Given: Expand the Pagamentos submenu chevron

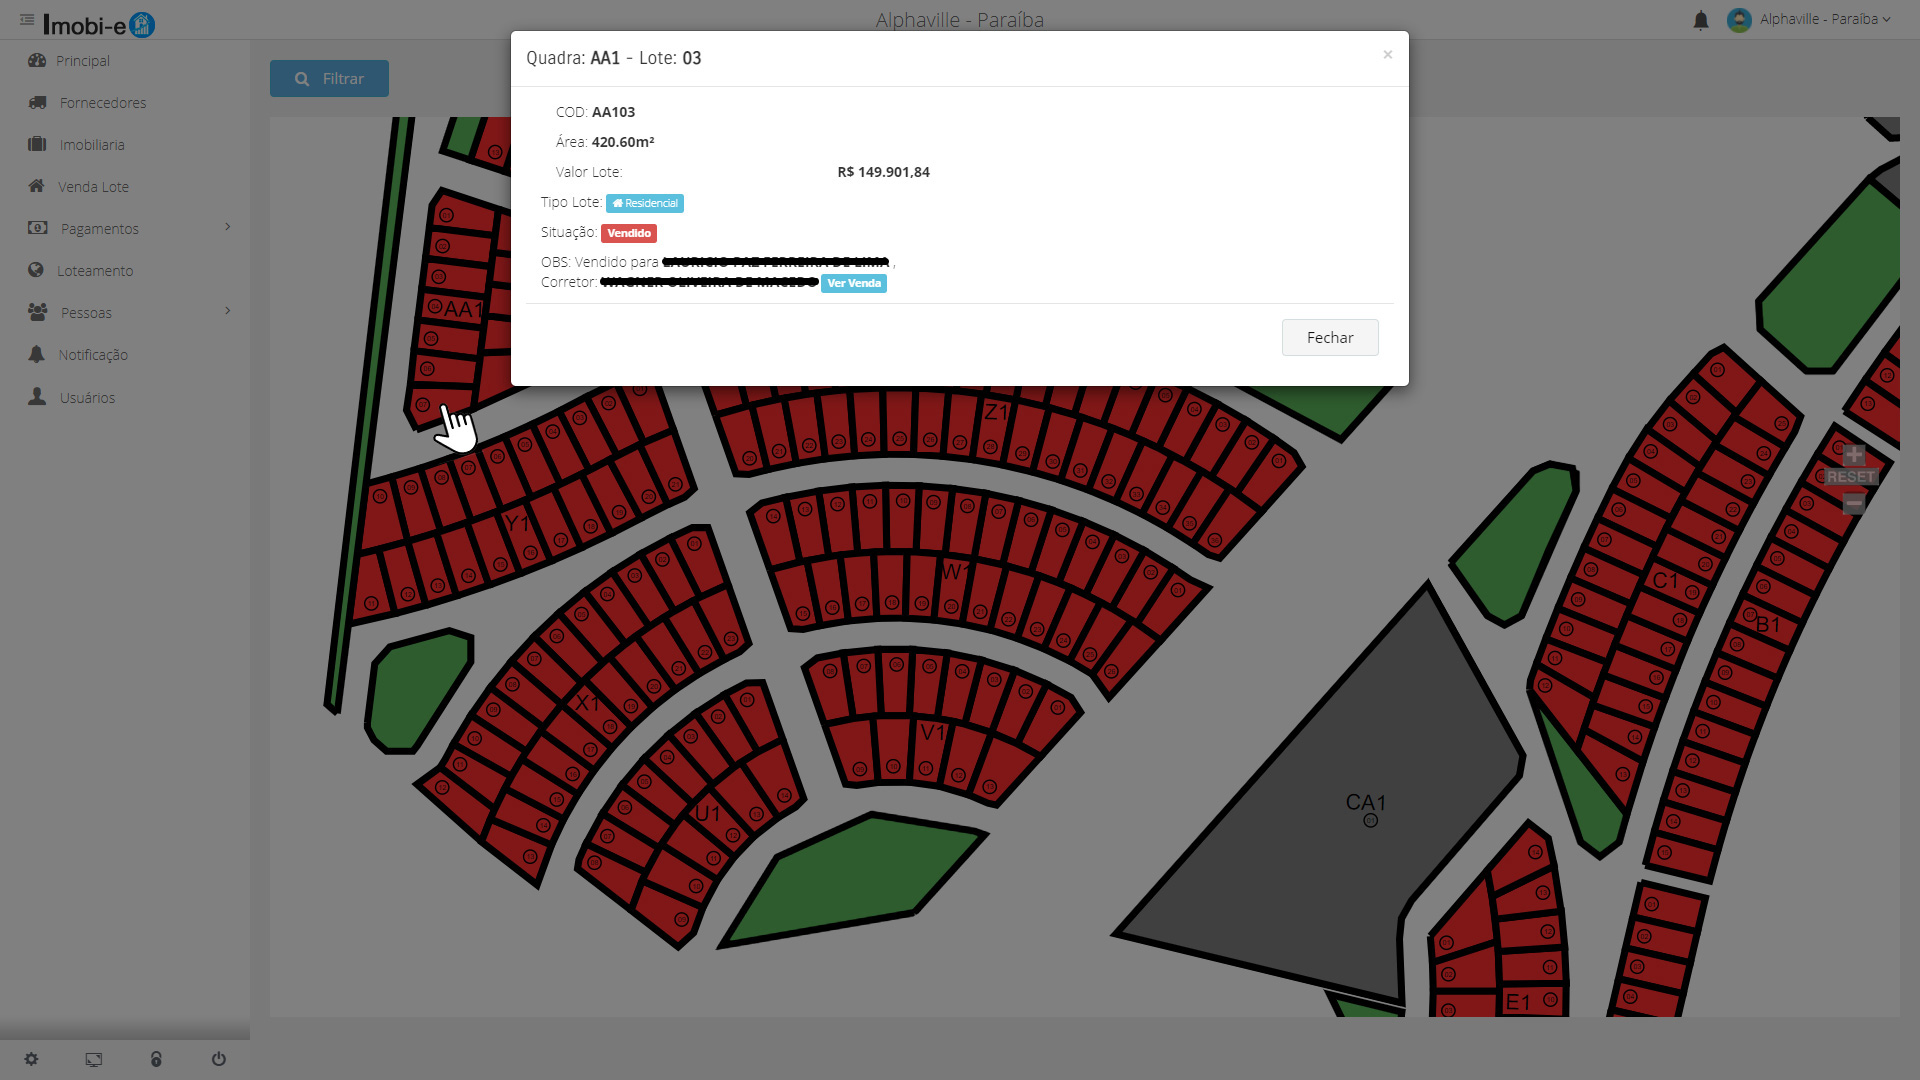Looking at the screenshot, I should [x=228, y=227].
